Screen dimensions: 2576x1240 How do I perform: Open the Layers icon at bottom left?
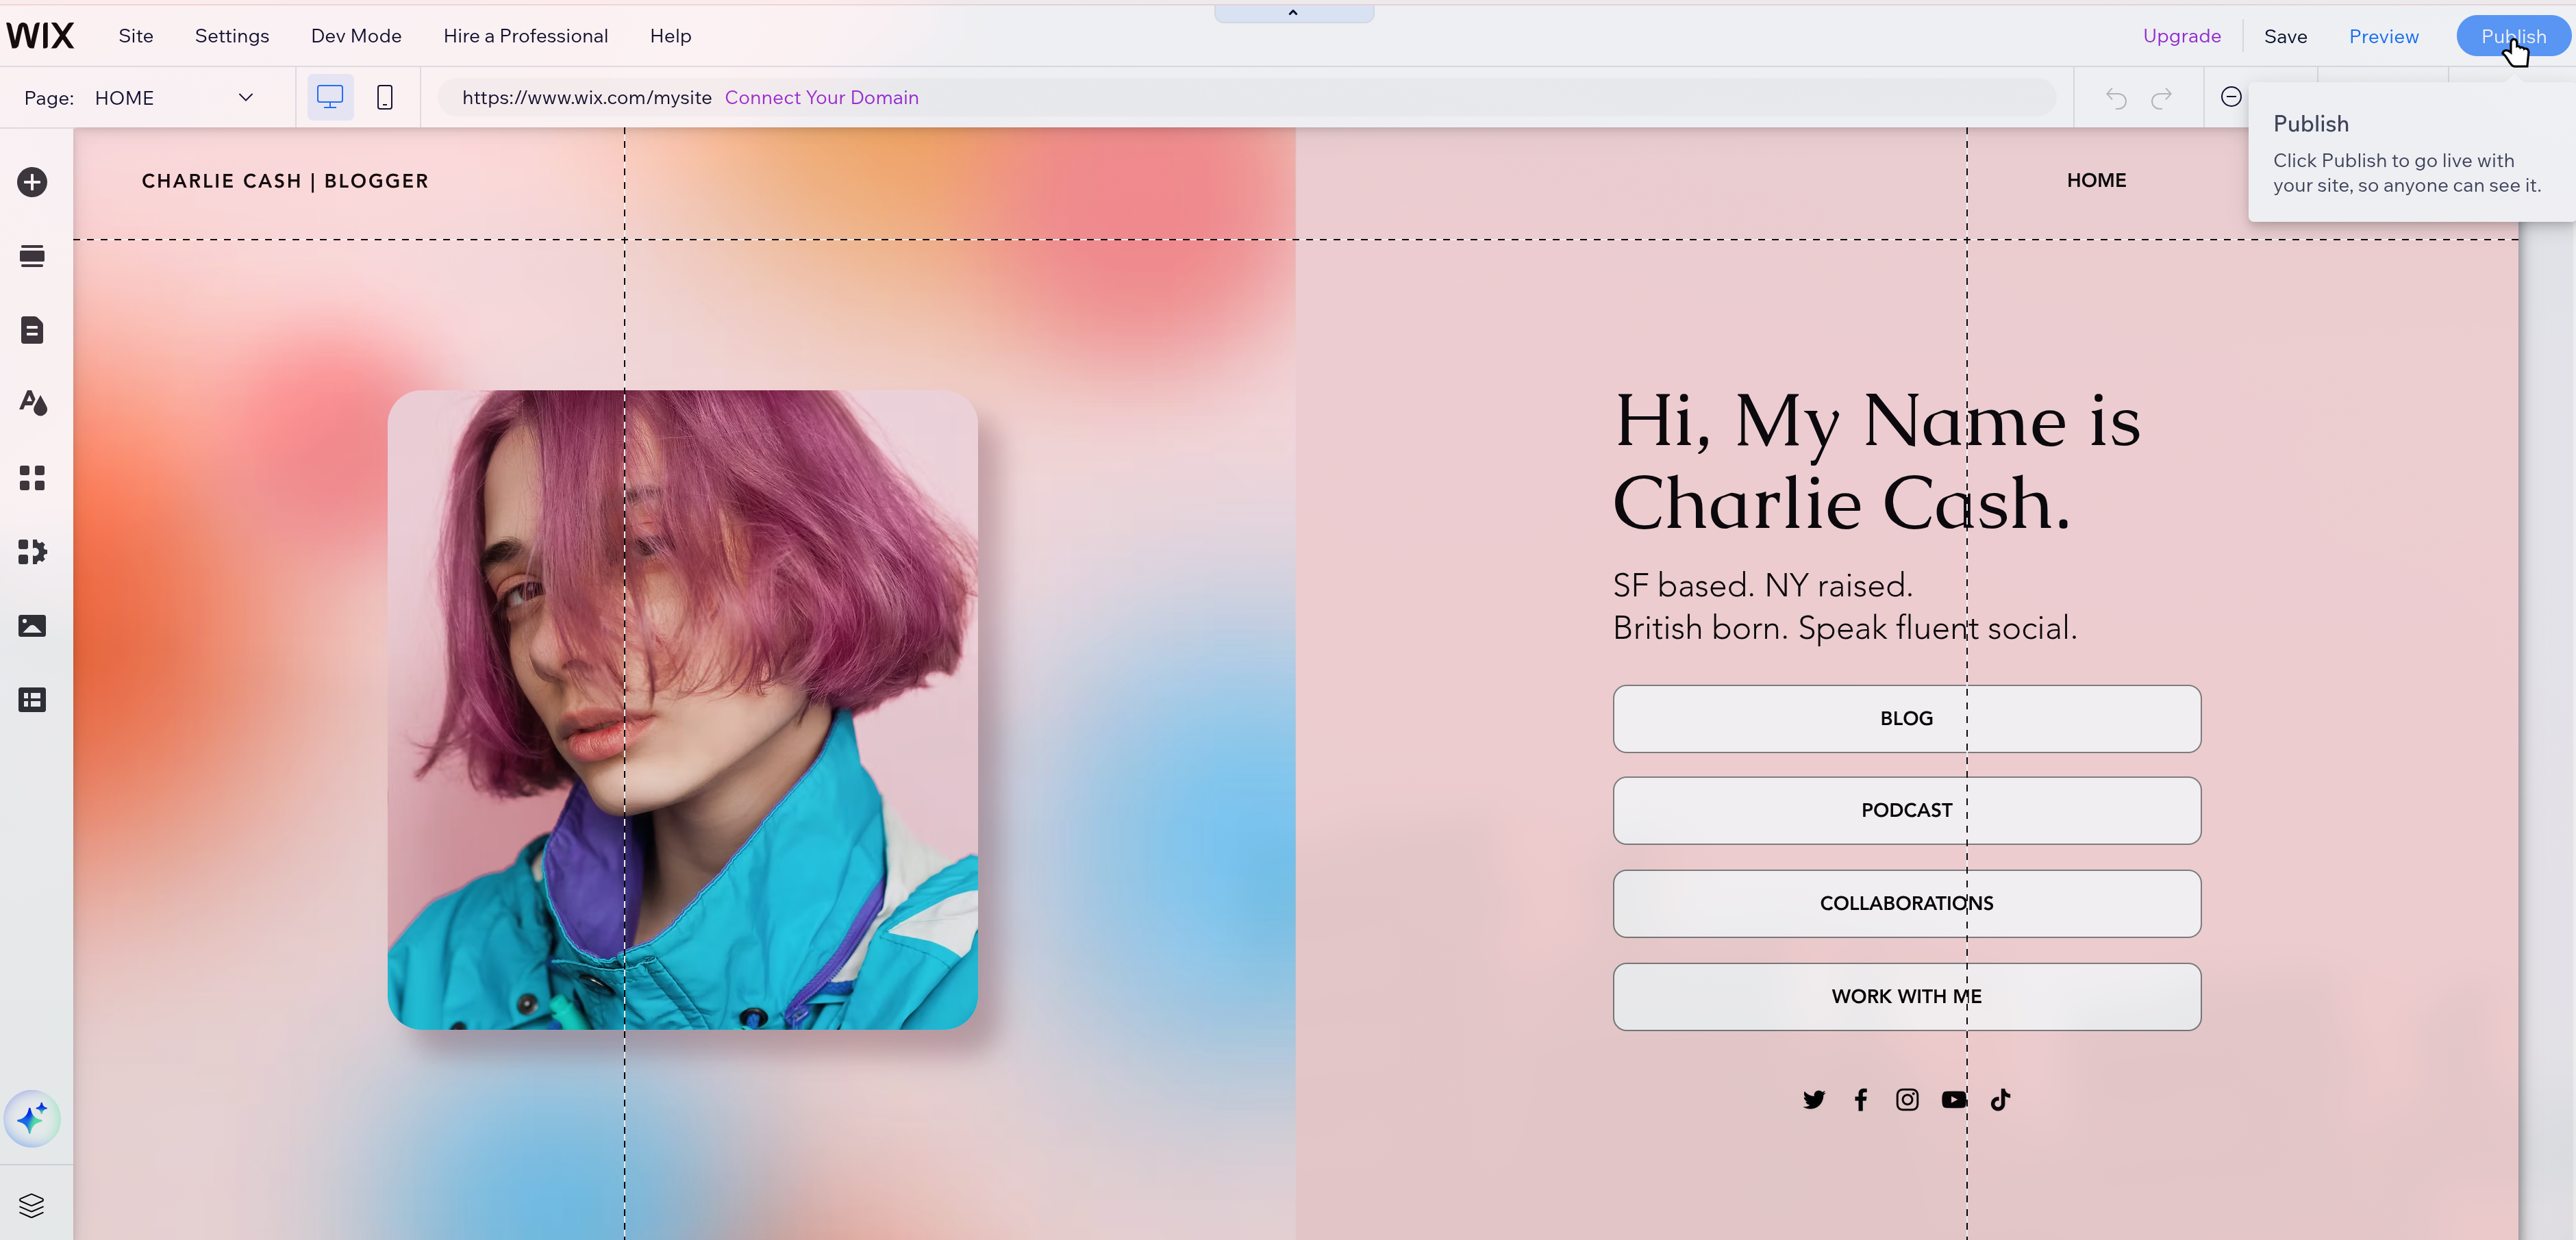pyautogui.click(x=32, y=1206)
